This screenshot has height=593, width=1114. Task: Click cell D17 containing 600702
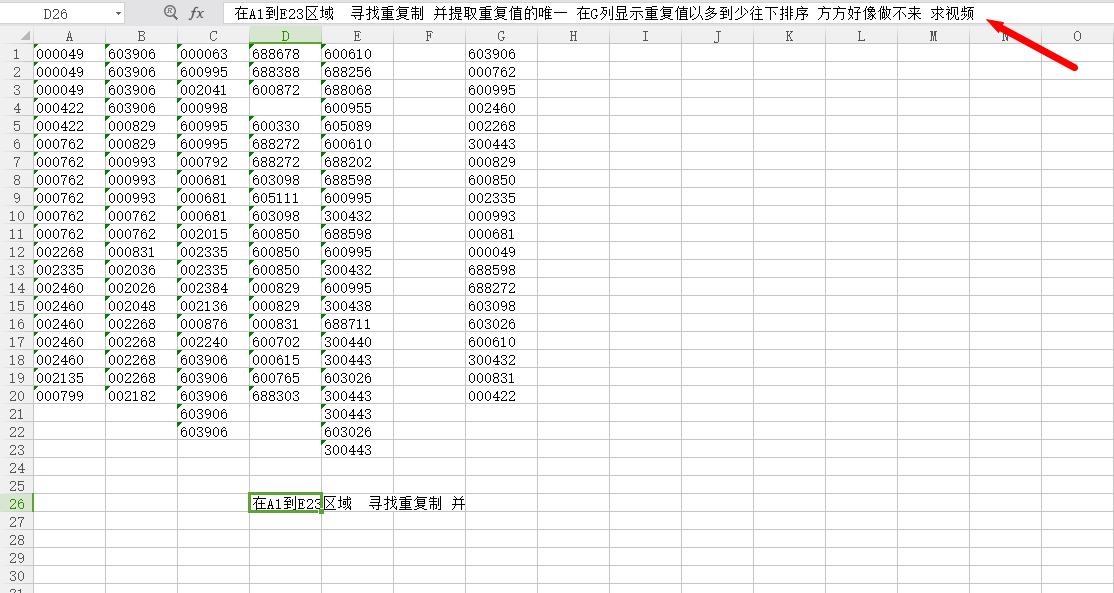285,342
